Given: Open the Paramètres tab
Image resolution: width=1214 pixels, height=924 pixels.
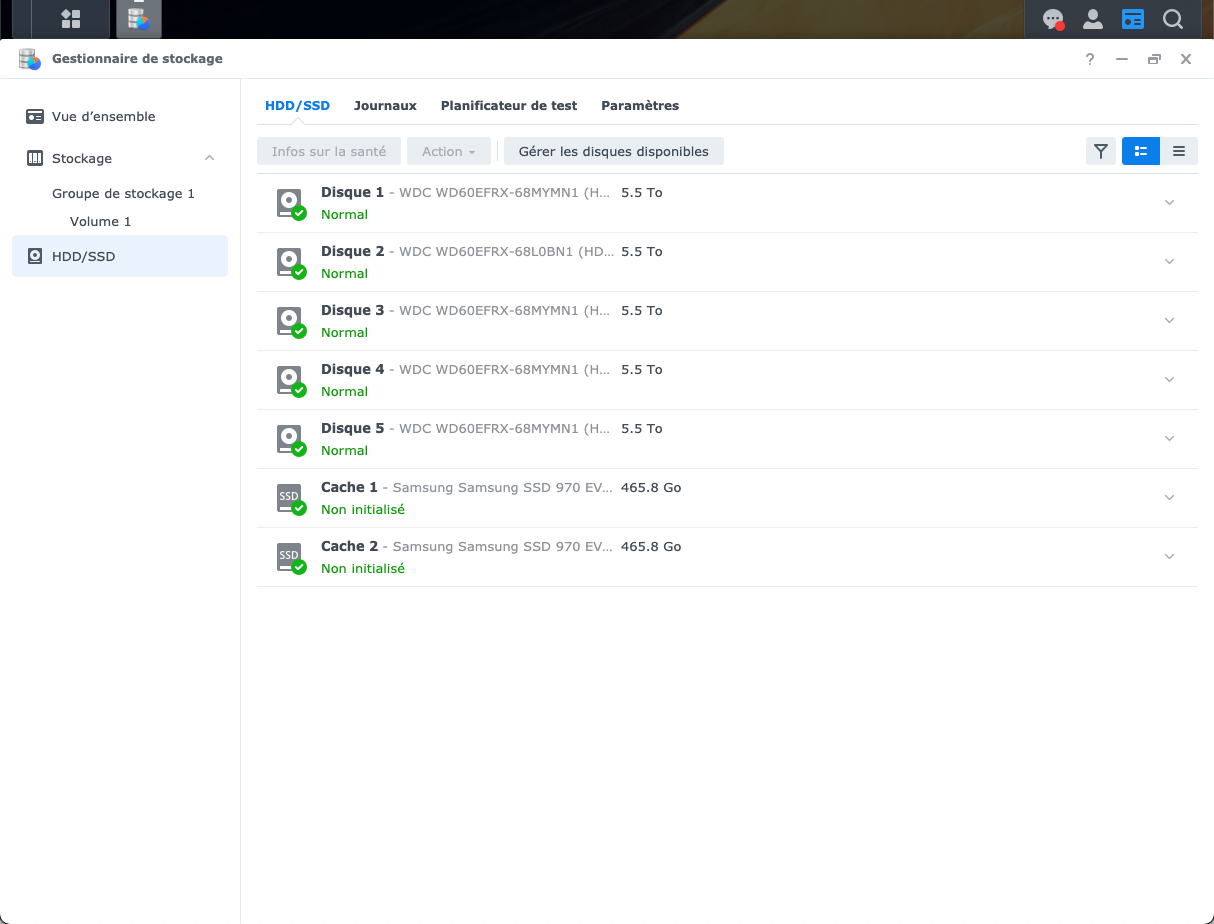Looking at the screenshot, I should tap(639, 105).
